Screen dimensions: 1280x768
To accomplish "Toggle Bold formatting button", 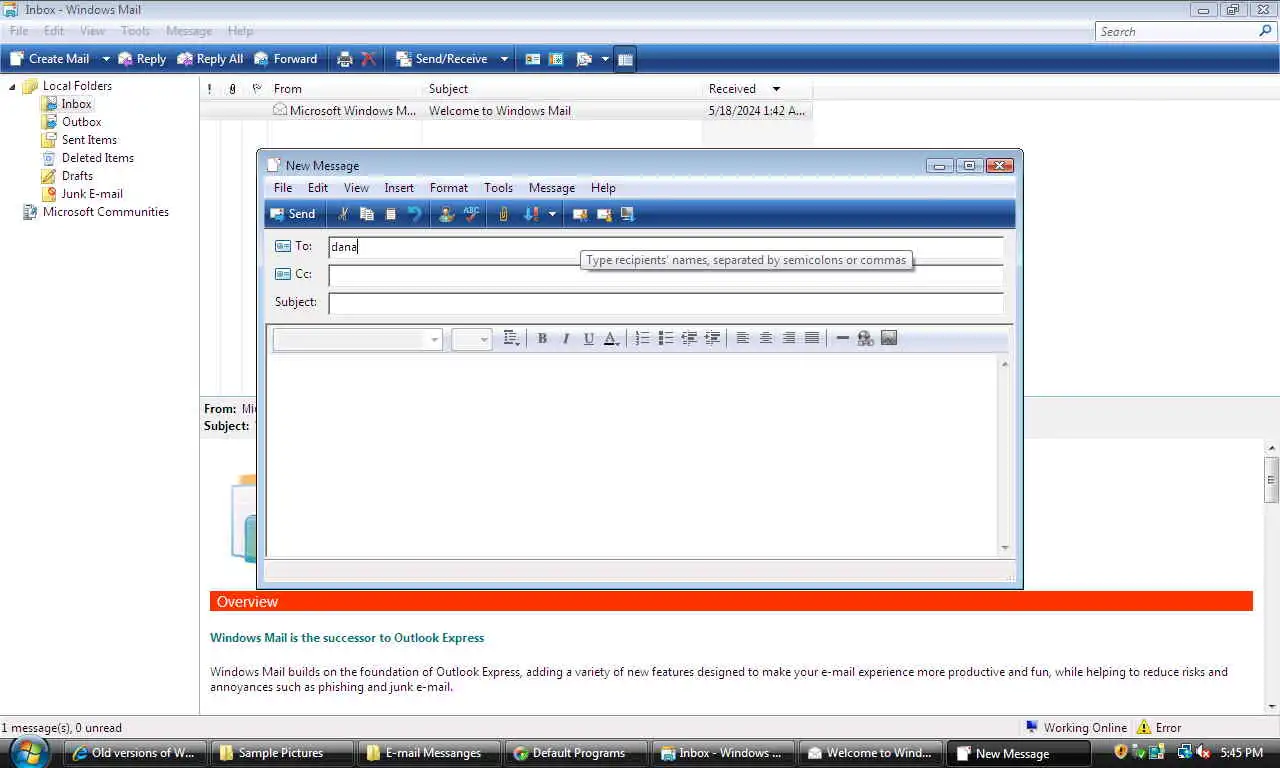I will pos(542,339).
